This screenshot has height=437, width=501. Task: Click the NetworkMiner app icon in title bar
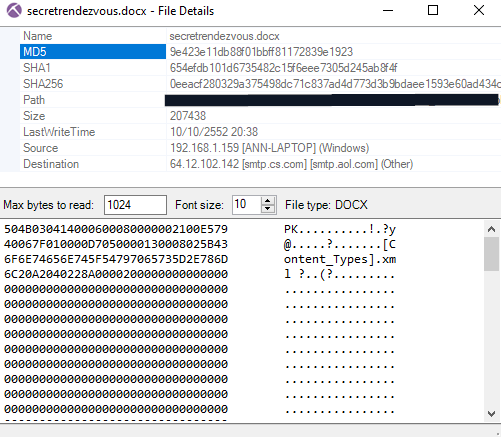point(14,11)
